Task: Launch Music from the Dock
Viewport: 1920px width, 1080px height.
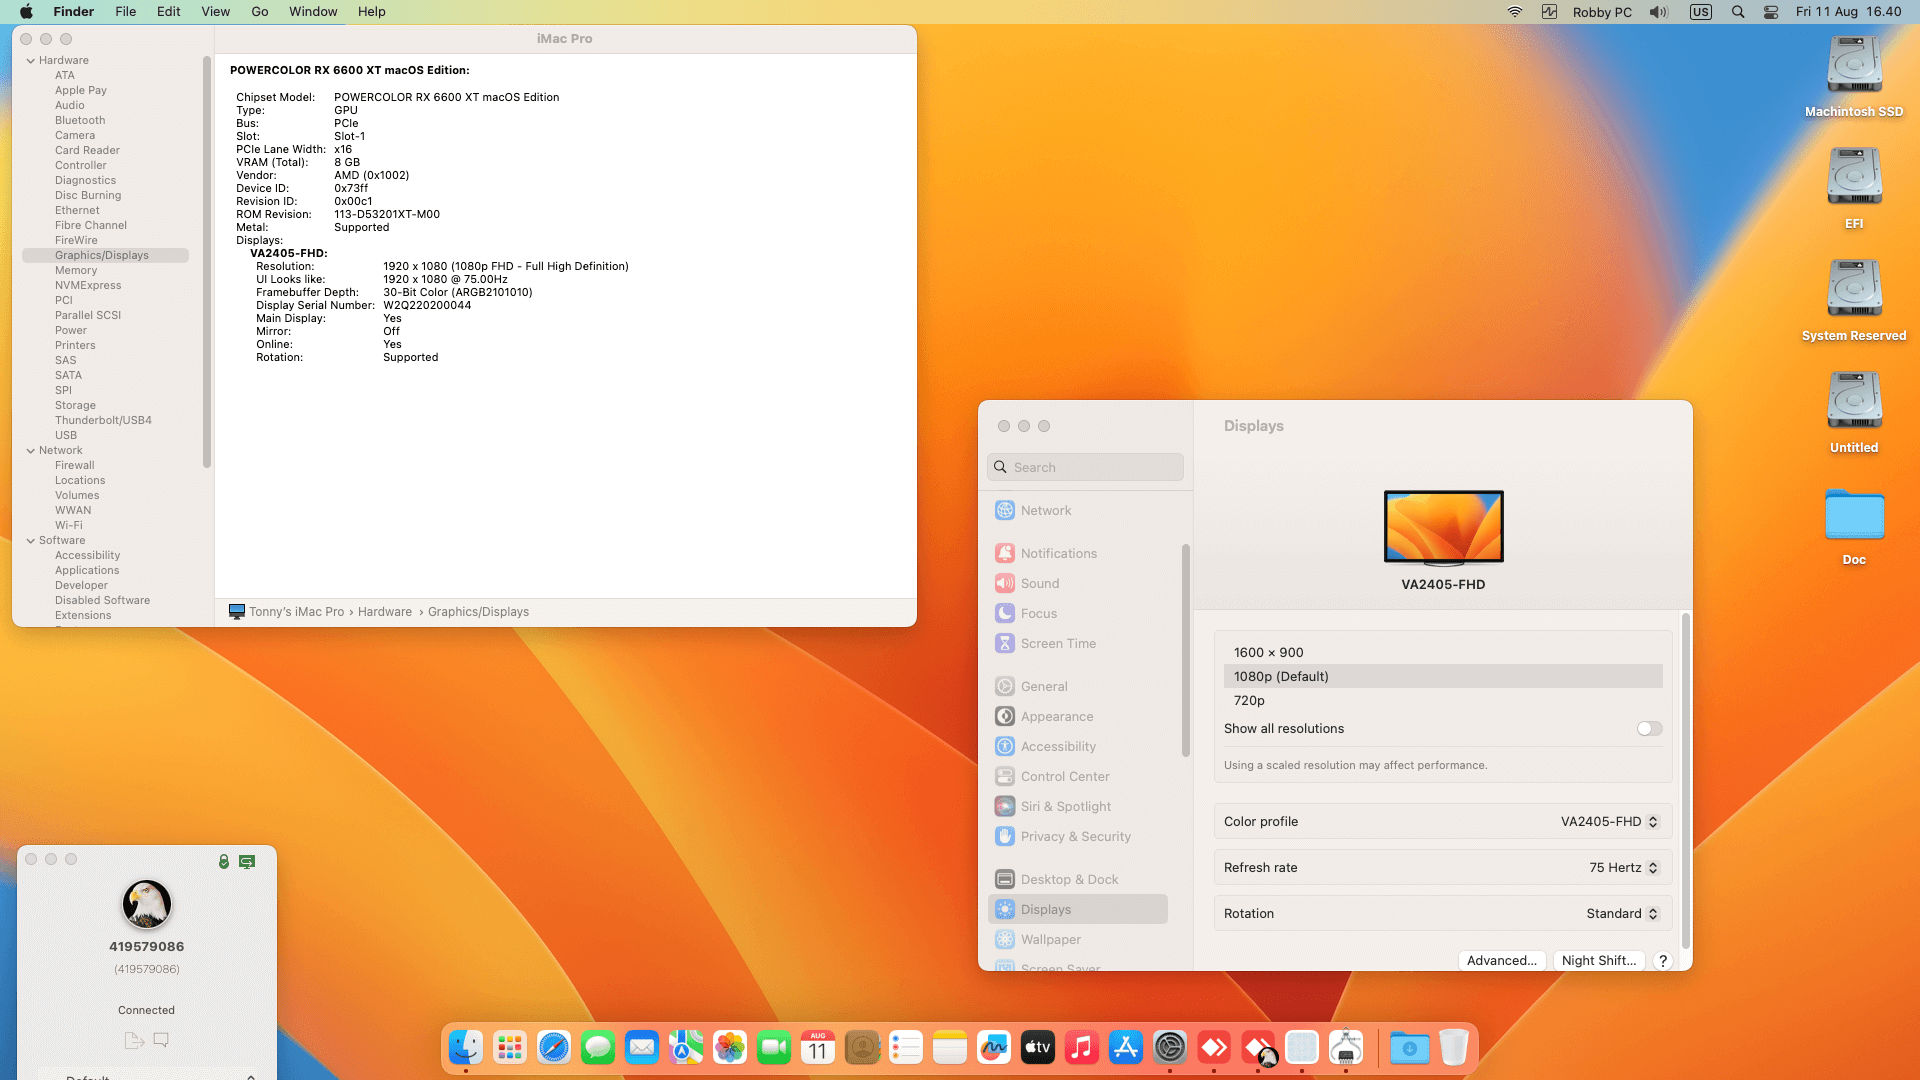Action: [x=1082, y=1047]
